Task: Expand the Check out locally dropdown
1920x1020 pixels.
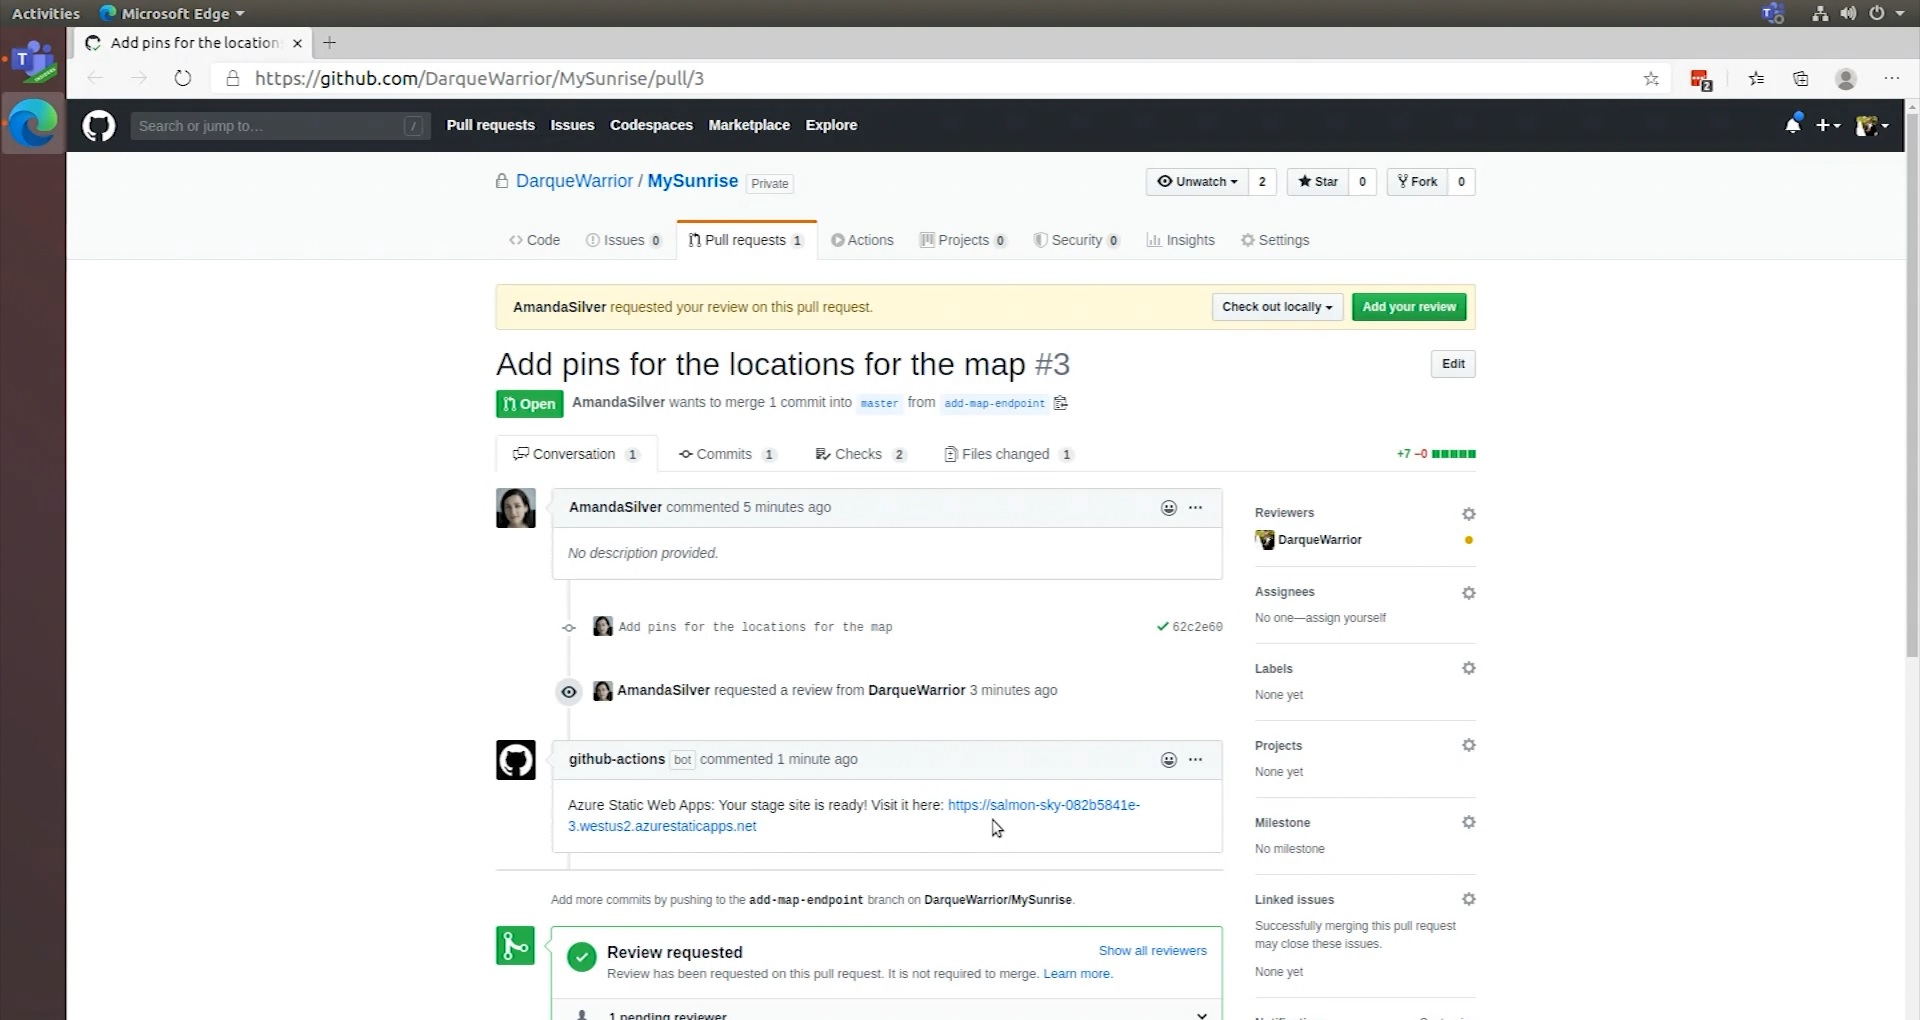Action: click(x=1276, y=307)
